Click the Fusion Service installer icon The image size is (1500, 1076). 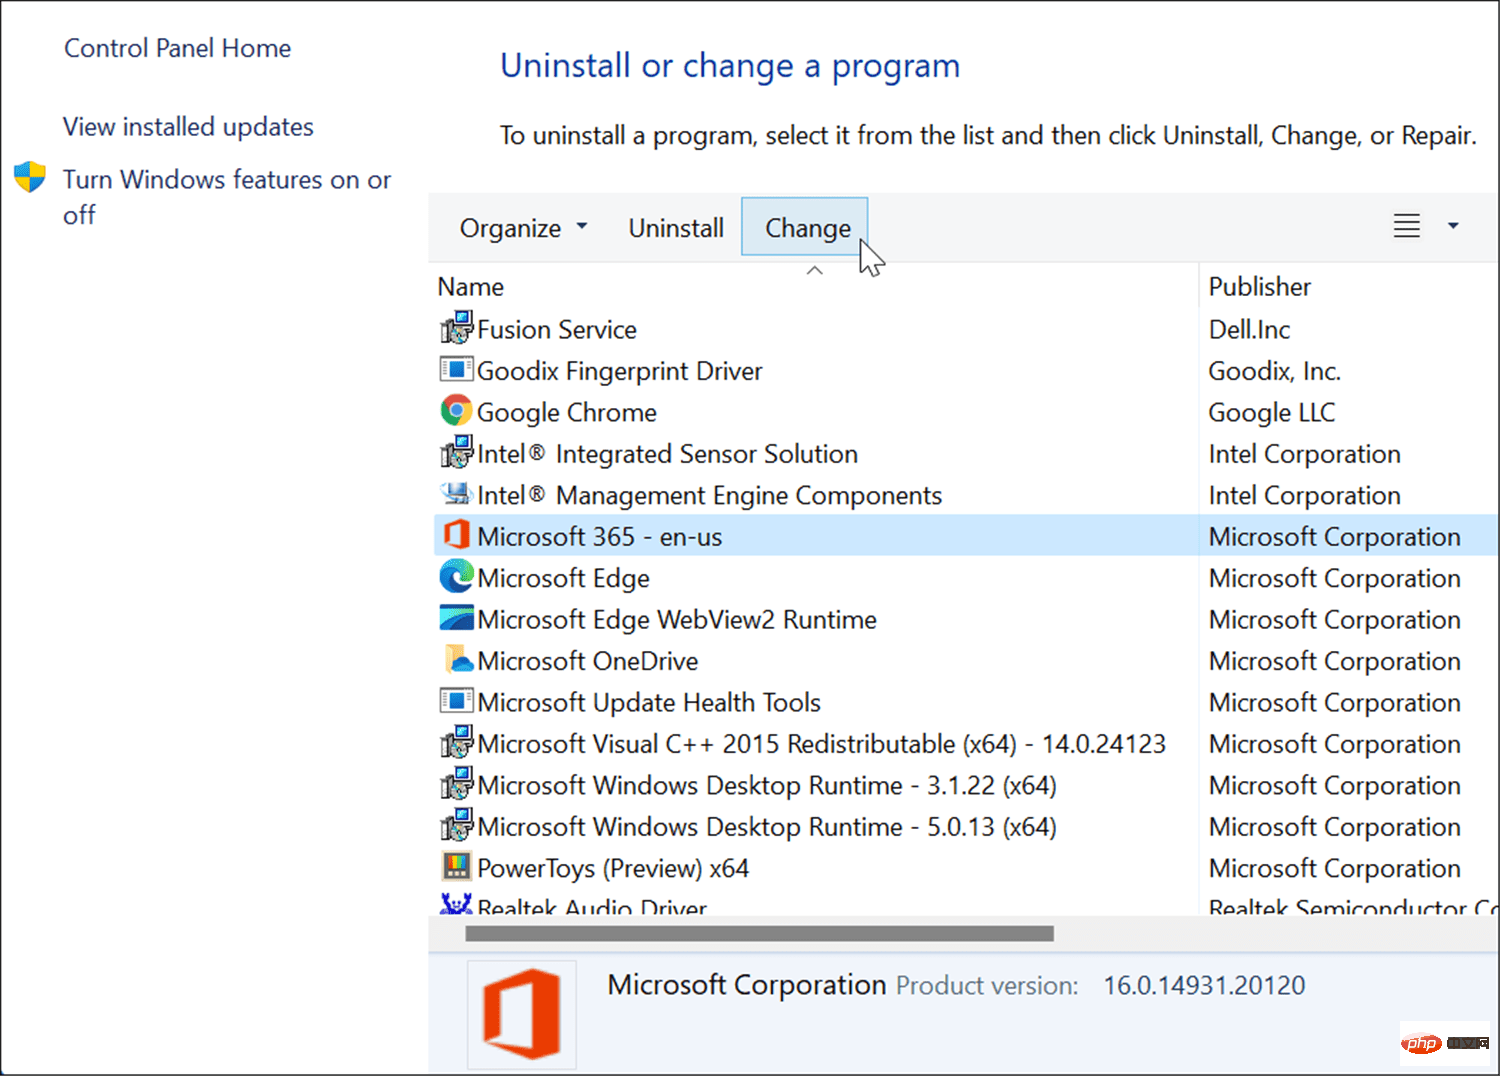click(456, 328)
